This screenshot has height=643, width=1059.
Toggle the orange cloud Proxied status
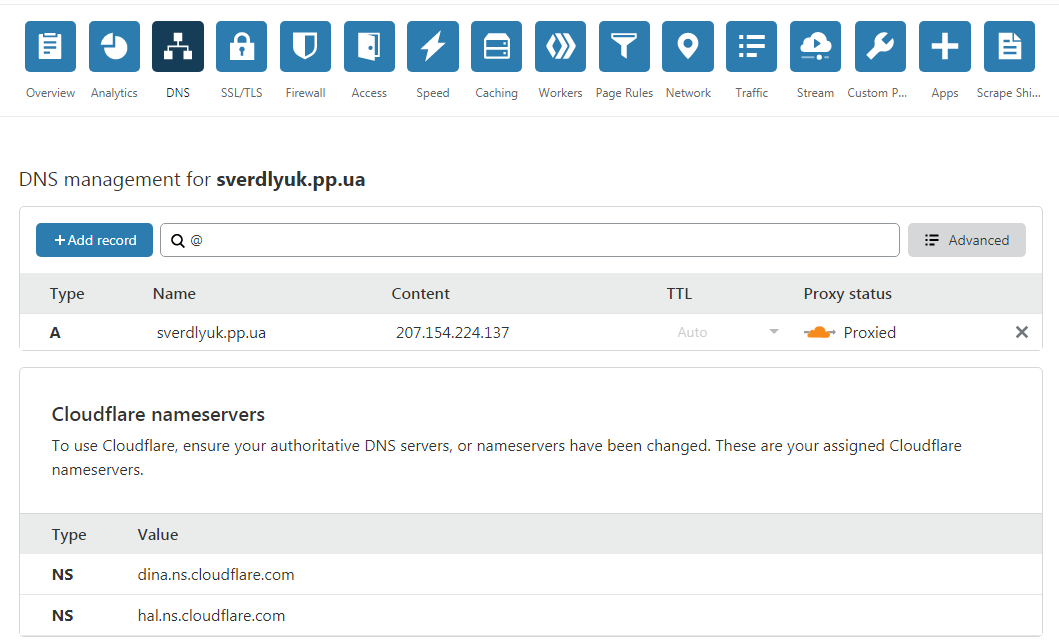click(x=819, y=332)
